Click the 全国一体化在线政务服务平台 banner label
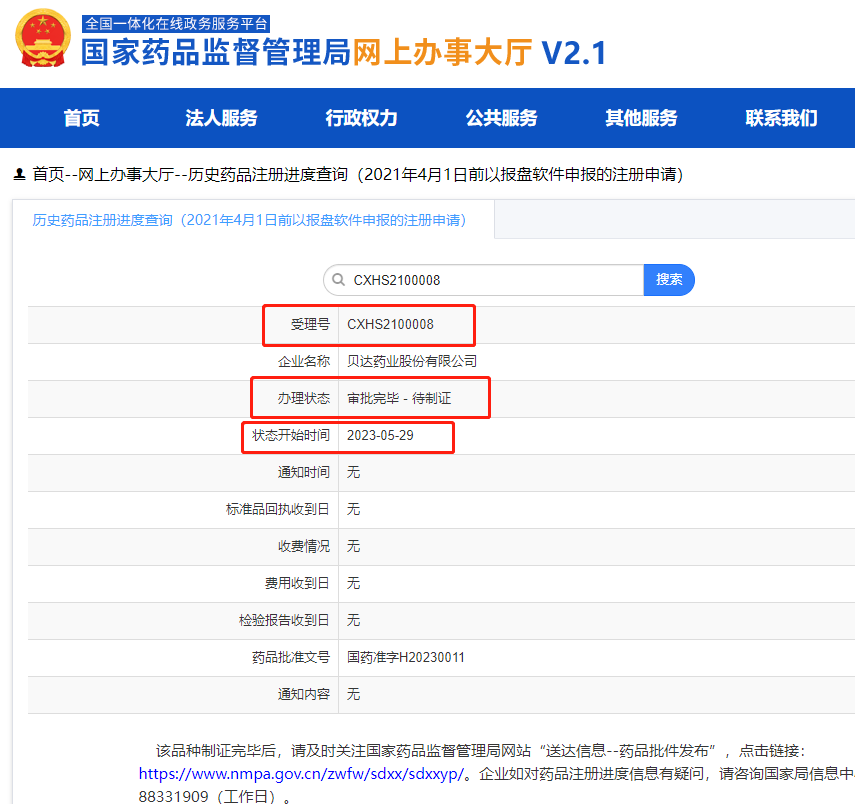Viewport: 855px width, 804px height. click(x=177, y=23)
